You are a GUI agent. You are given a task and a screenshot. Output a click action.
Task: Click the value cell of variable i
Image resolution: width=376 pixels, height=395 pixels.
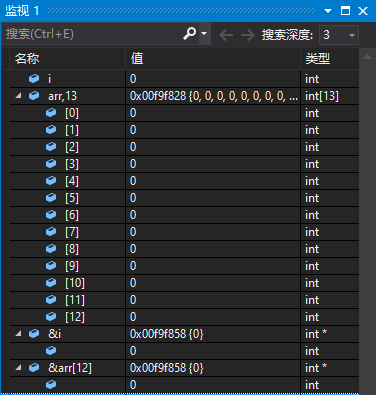213,79
